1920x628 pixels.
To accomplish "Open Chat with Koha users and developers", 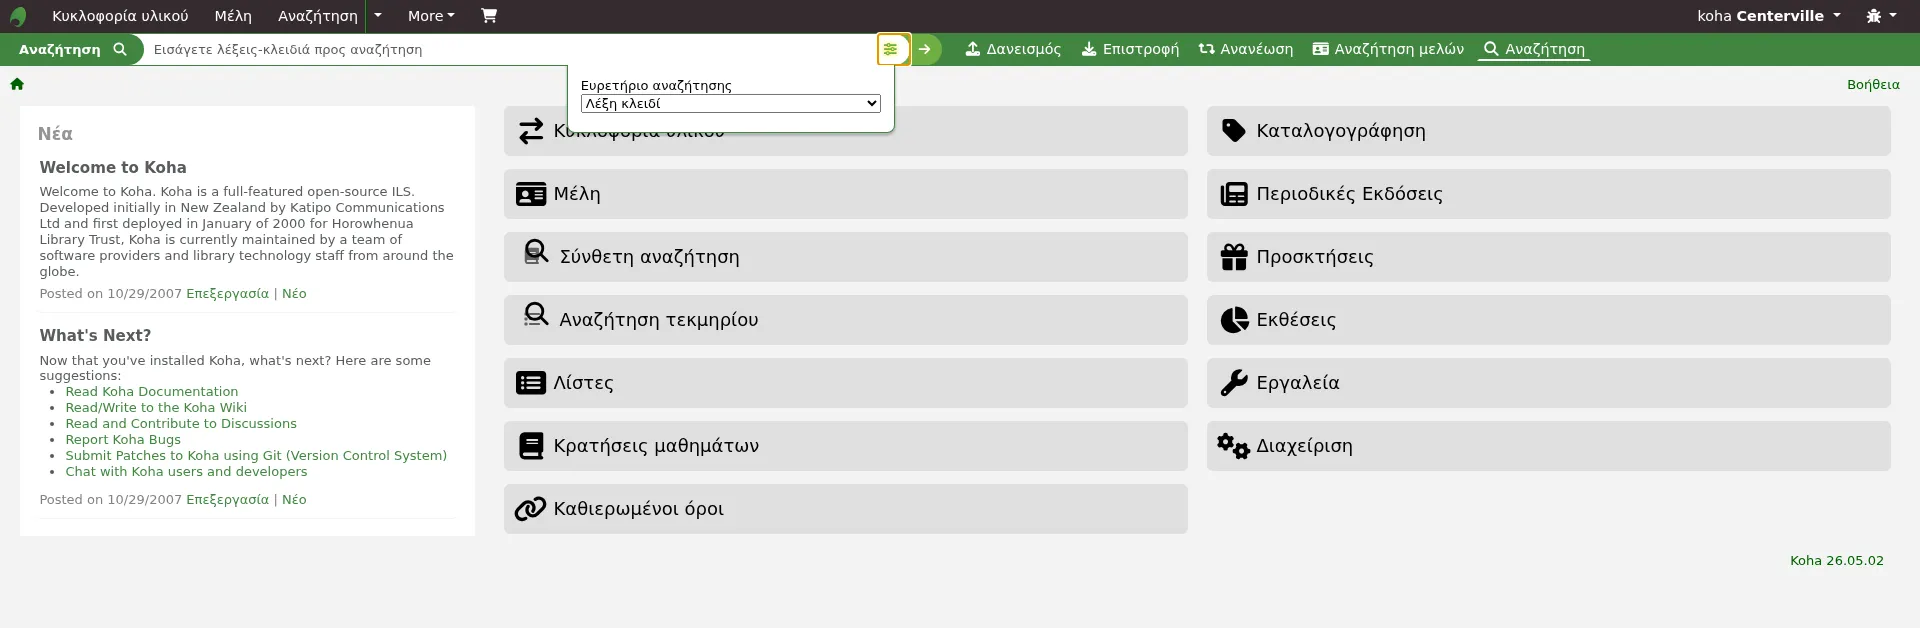I will pyautogui.click(x=186, y=471).
